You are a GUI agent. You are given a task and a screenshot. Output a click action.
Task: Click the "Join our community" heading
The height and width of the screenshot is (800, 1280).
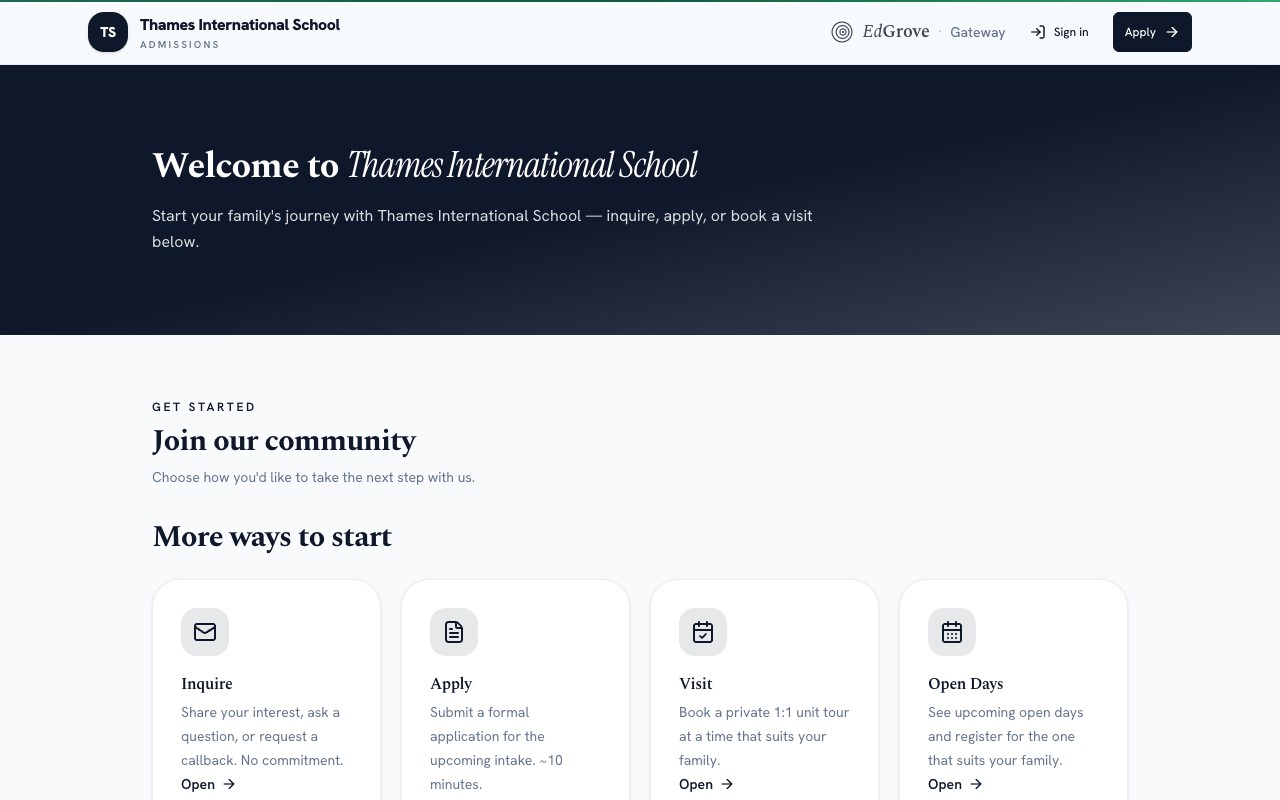[284, 441]
